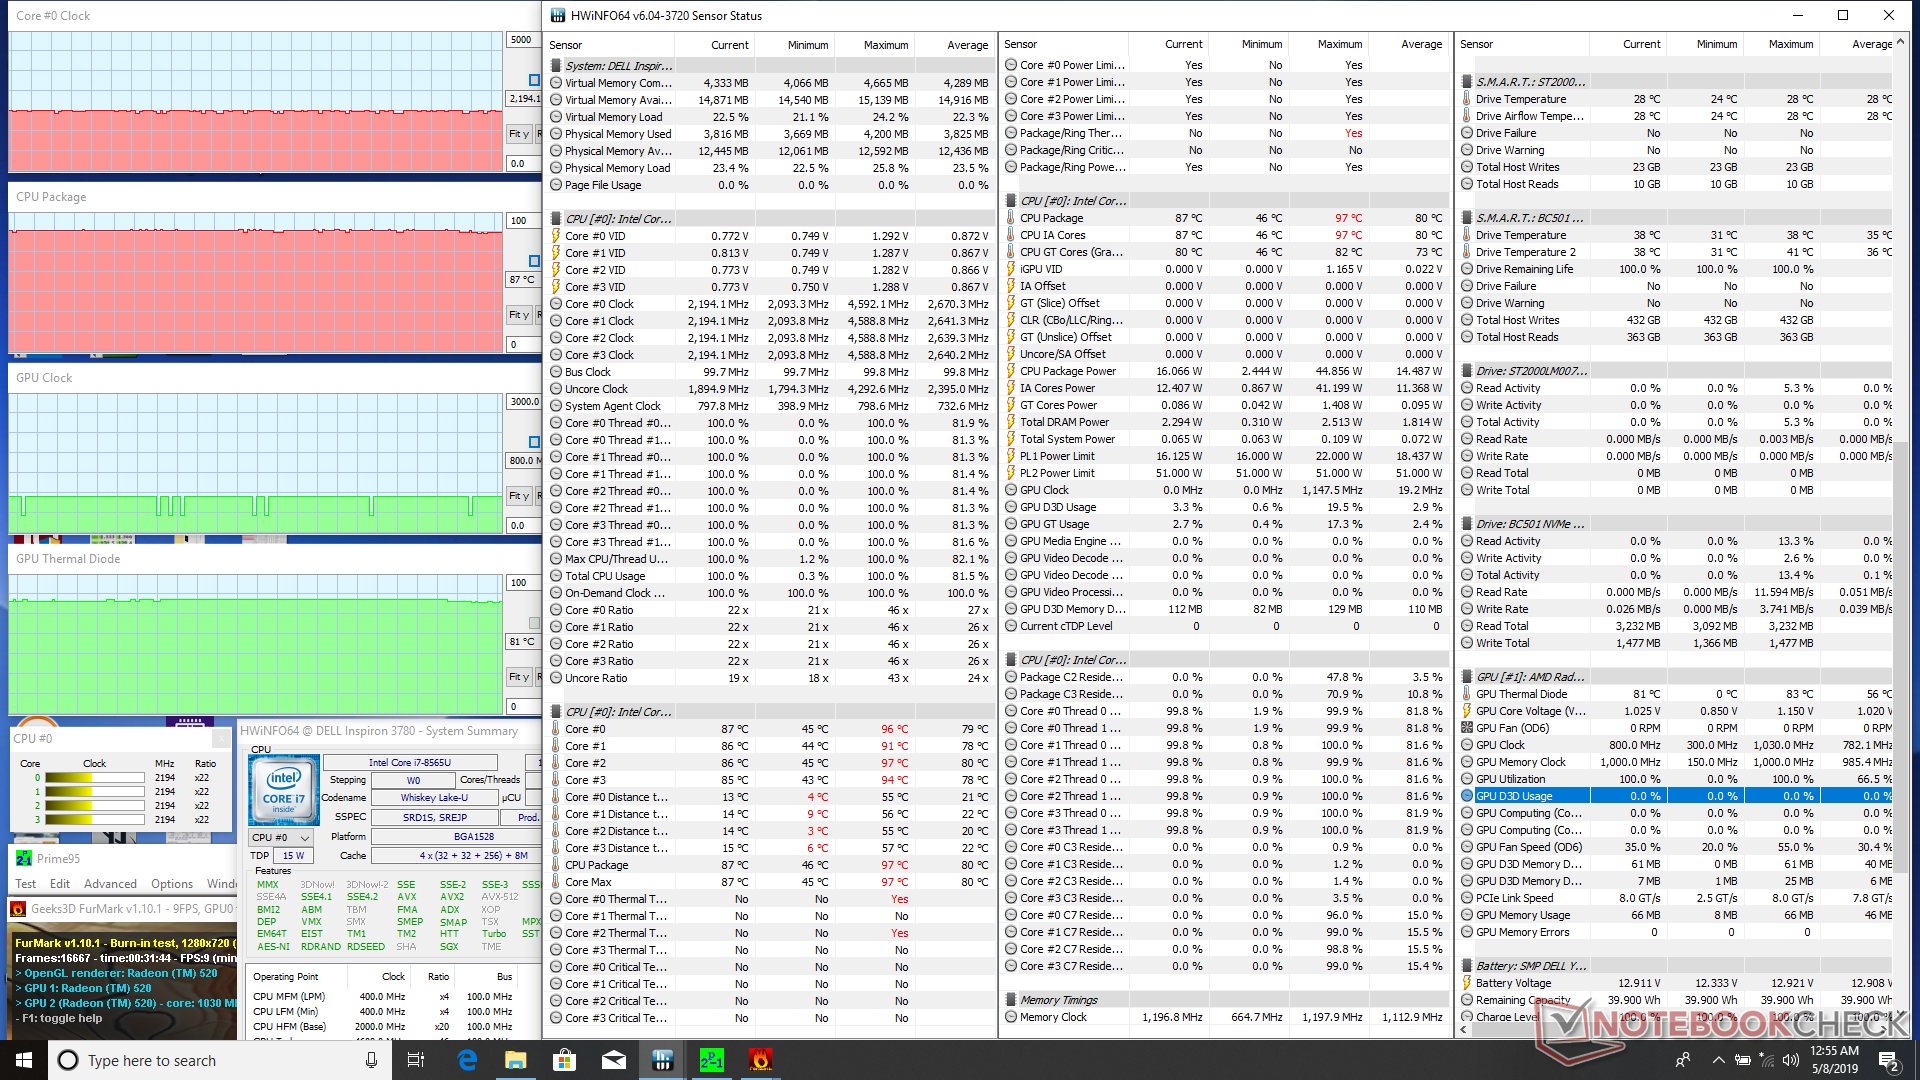Click the upper limit field showing 5000

tap(521, 40)
